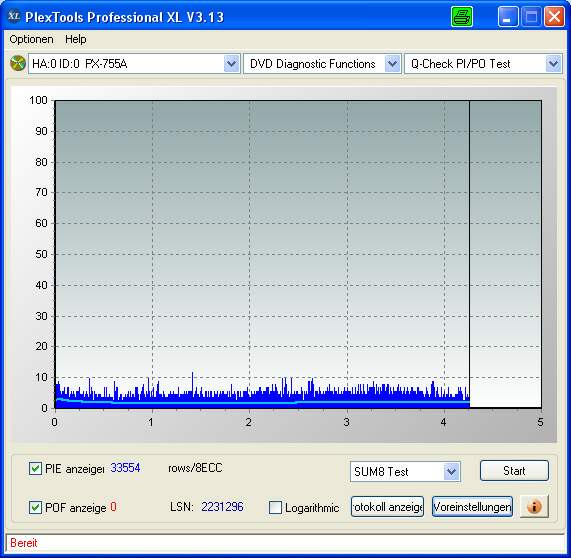
Task: Open the Optionen menu
Action: point(31,39)
